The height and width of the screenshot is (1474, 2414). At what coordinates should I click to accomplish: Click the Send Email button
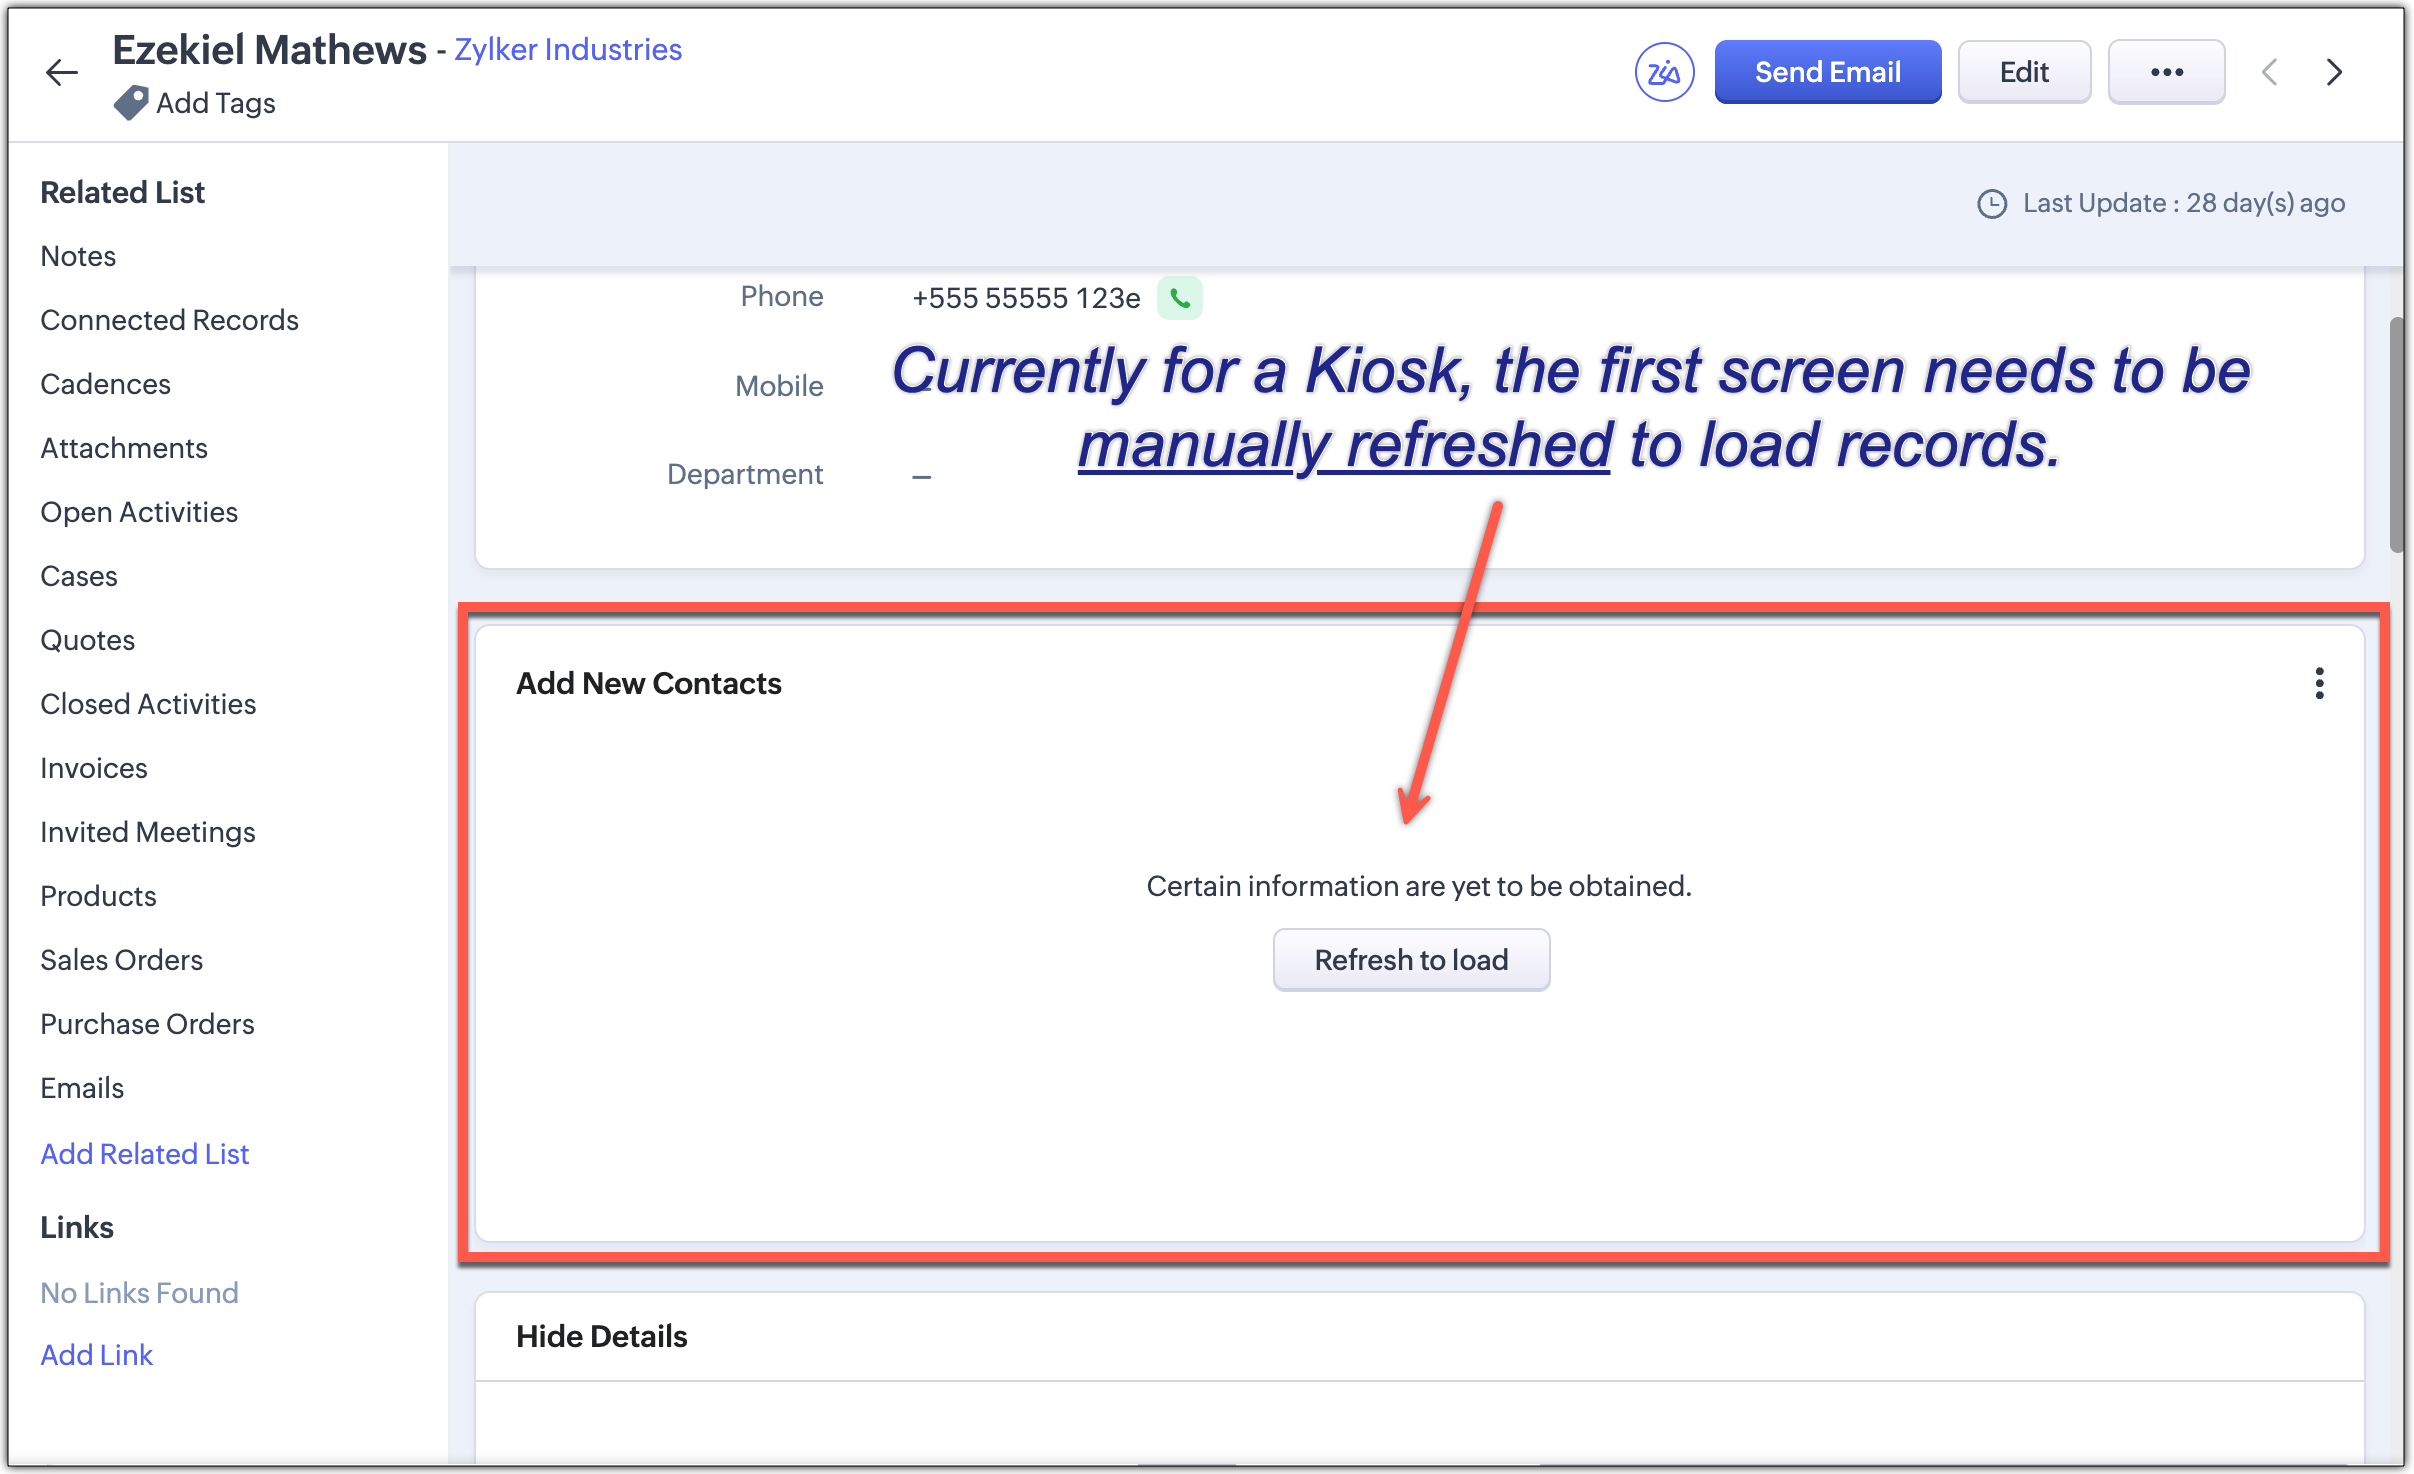point(1827,72)
